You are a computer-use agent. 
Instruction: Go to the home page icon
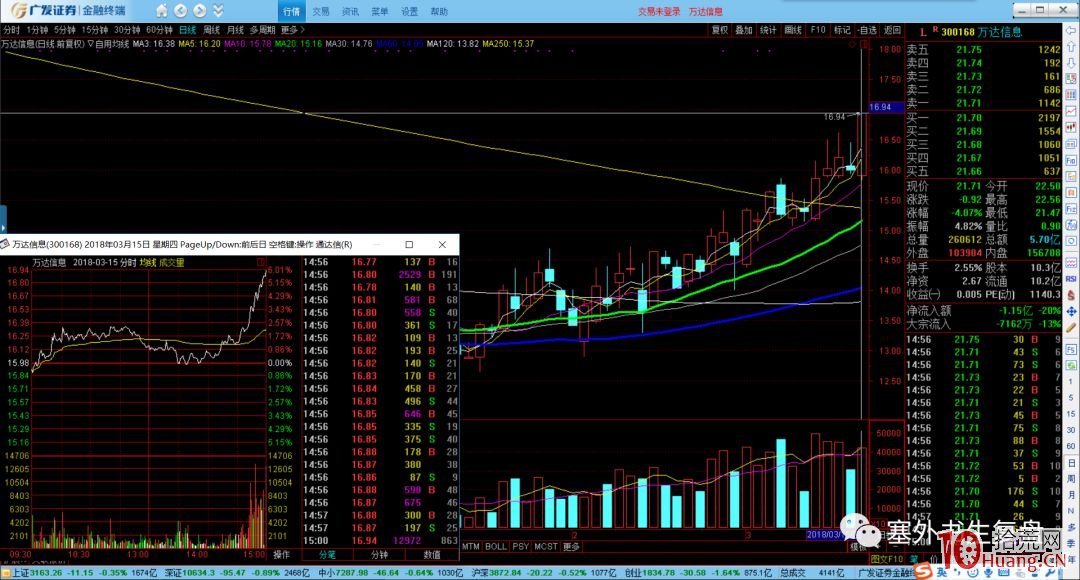click(x=161, y=11)
